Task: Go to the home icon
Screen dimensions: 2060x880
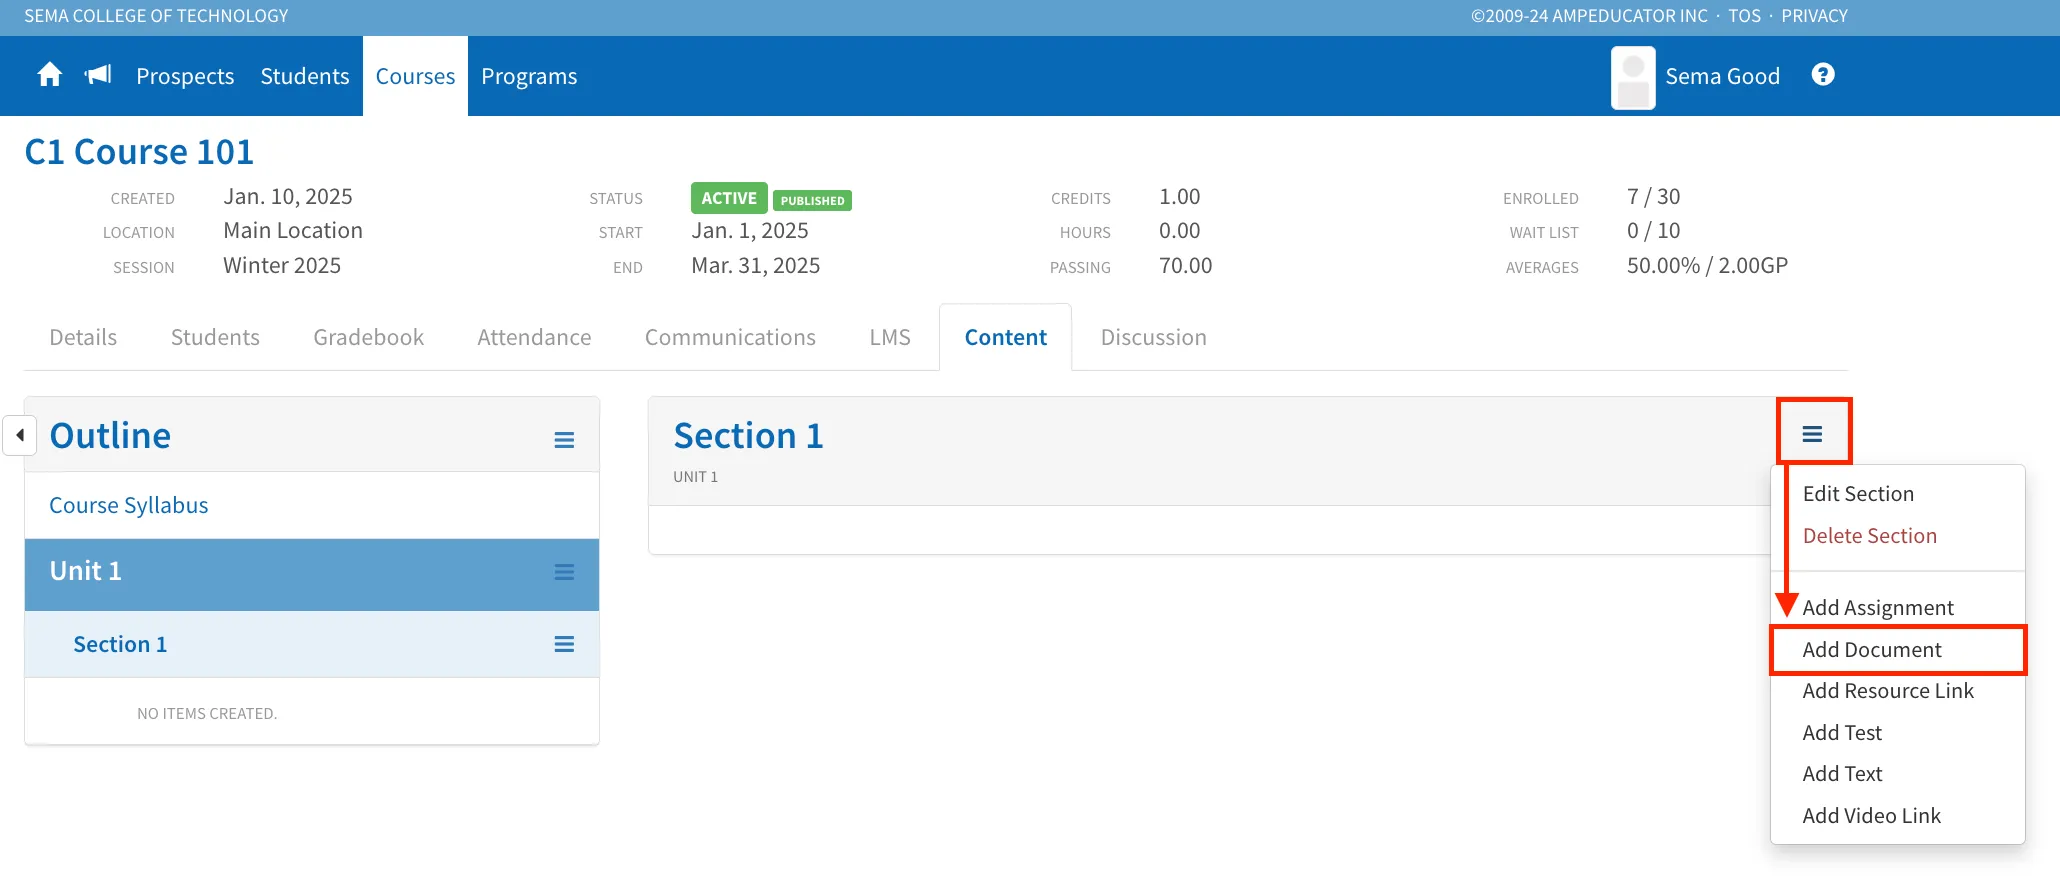Action: pyautogui.click(x=49, y=75)
